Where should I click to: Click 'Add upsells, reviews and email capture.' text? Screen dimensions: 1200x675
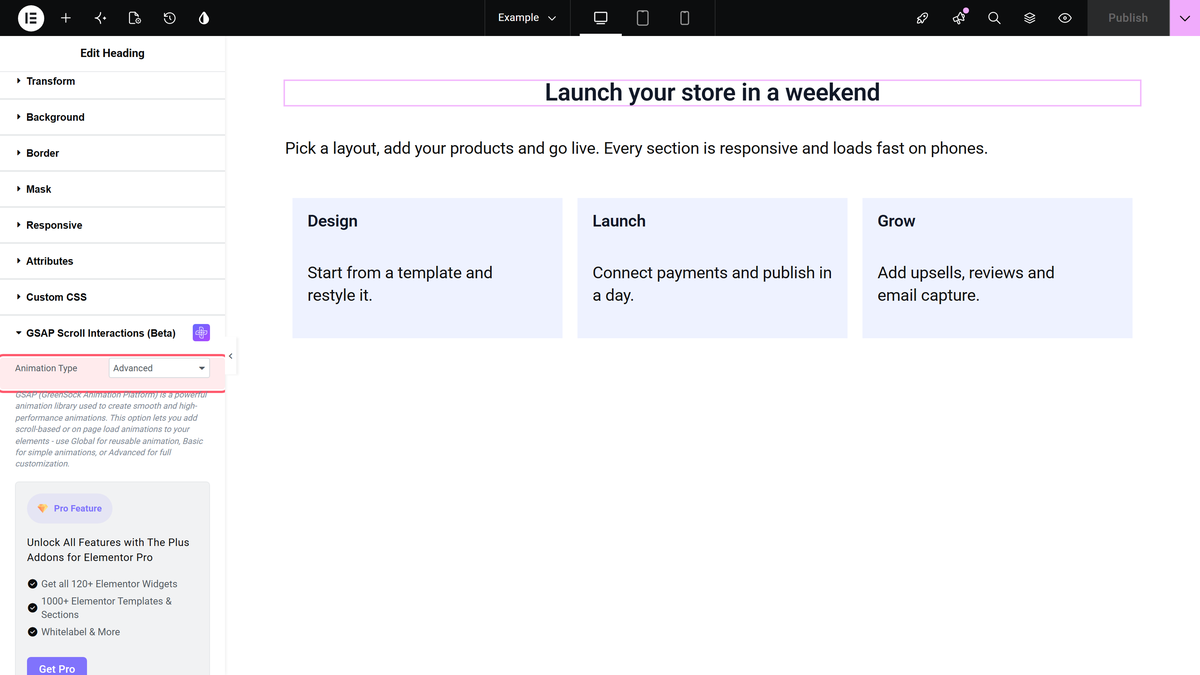point(966,284)
